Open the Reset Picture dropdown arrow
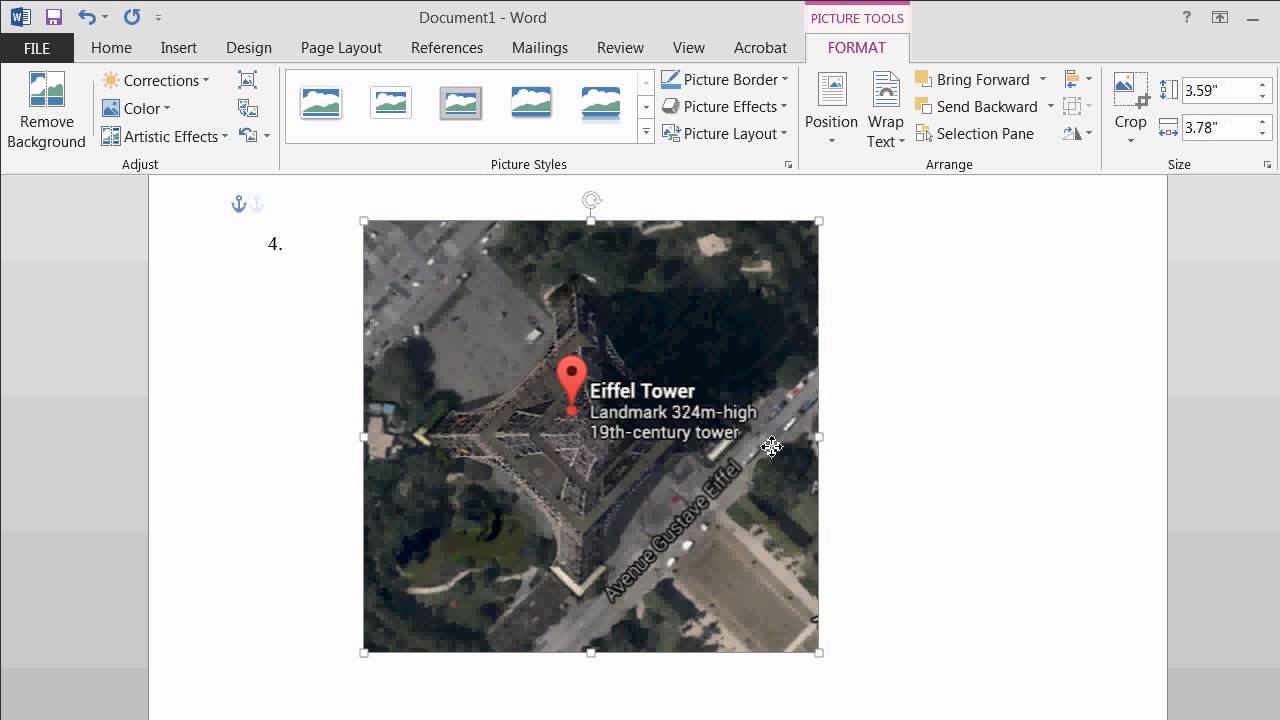The height and width of the screenshot is (720, 1280). [267, 136]
